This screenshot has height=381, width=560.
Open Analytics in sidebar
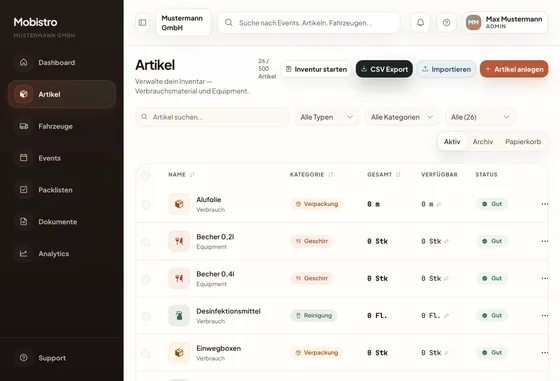[x=62, y=254]
